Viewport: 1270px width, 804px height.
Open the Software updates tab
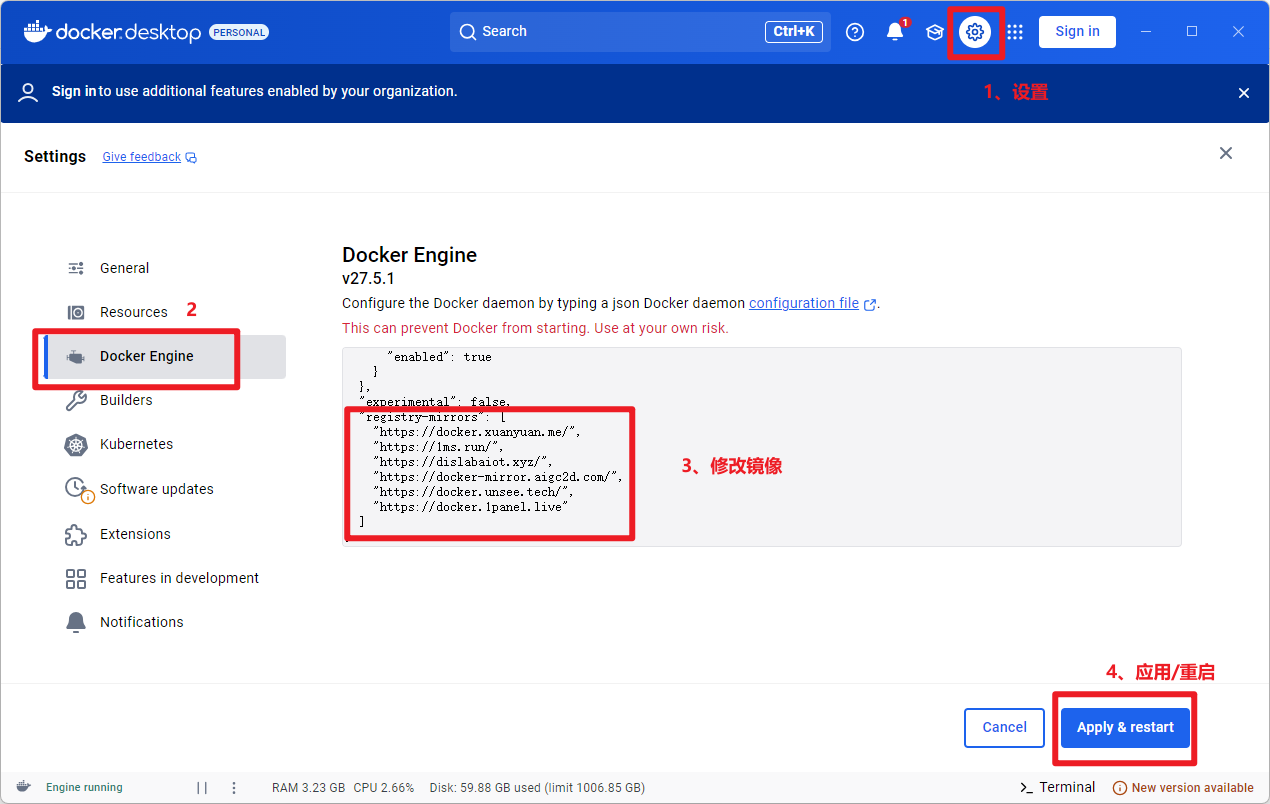(165, 489)
